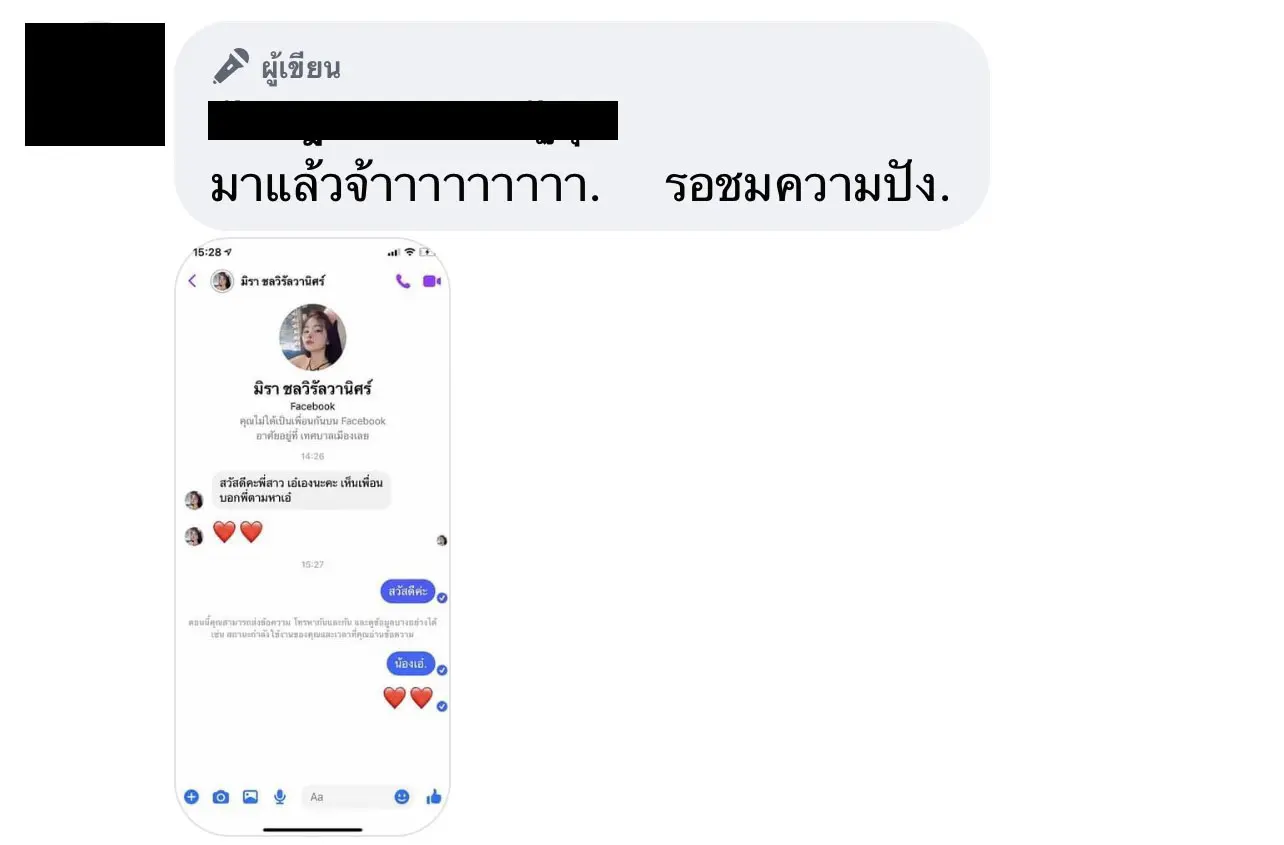Click the microphone author badge icon
Viewport: 1284px width, 845px height.
coord(231,67)
